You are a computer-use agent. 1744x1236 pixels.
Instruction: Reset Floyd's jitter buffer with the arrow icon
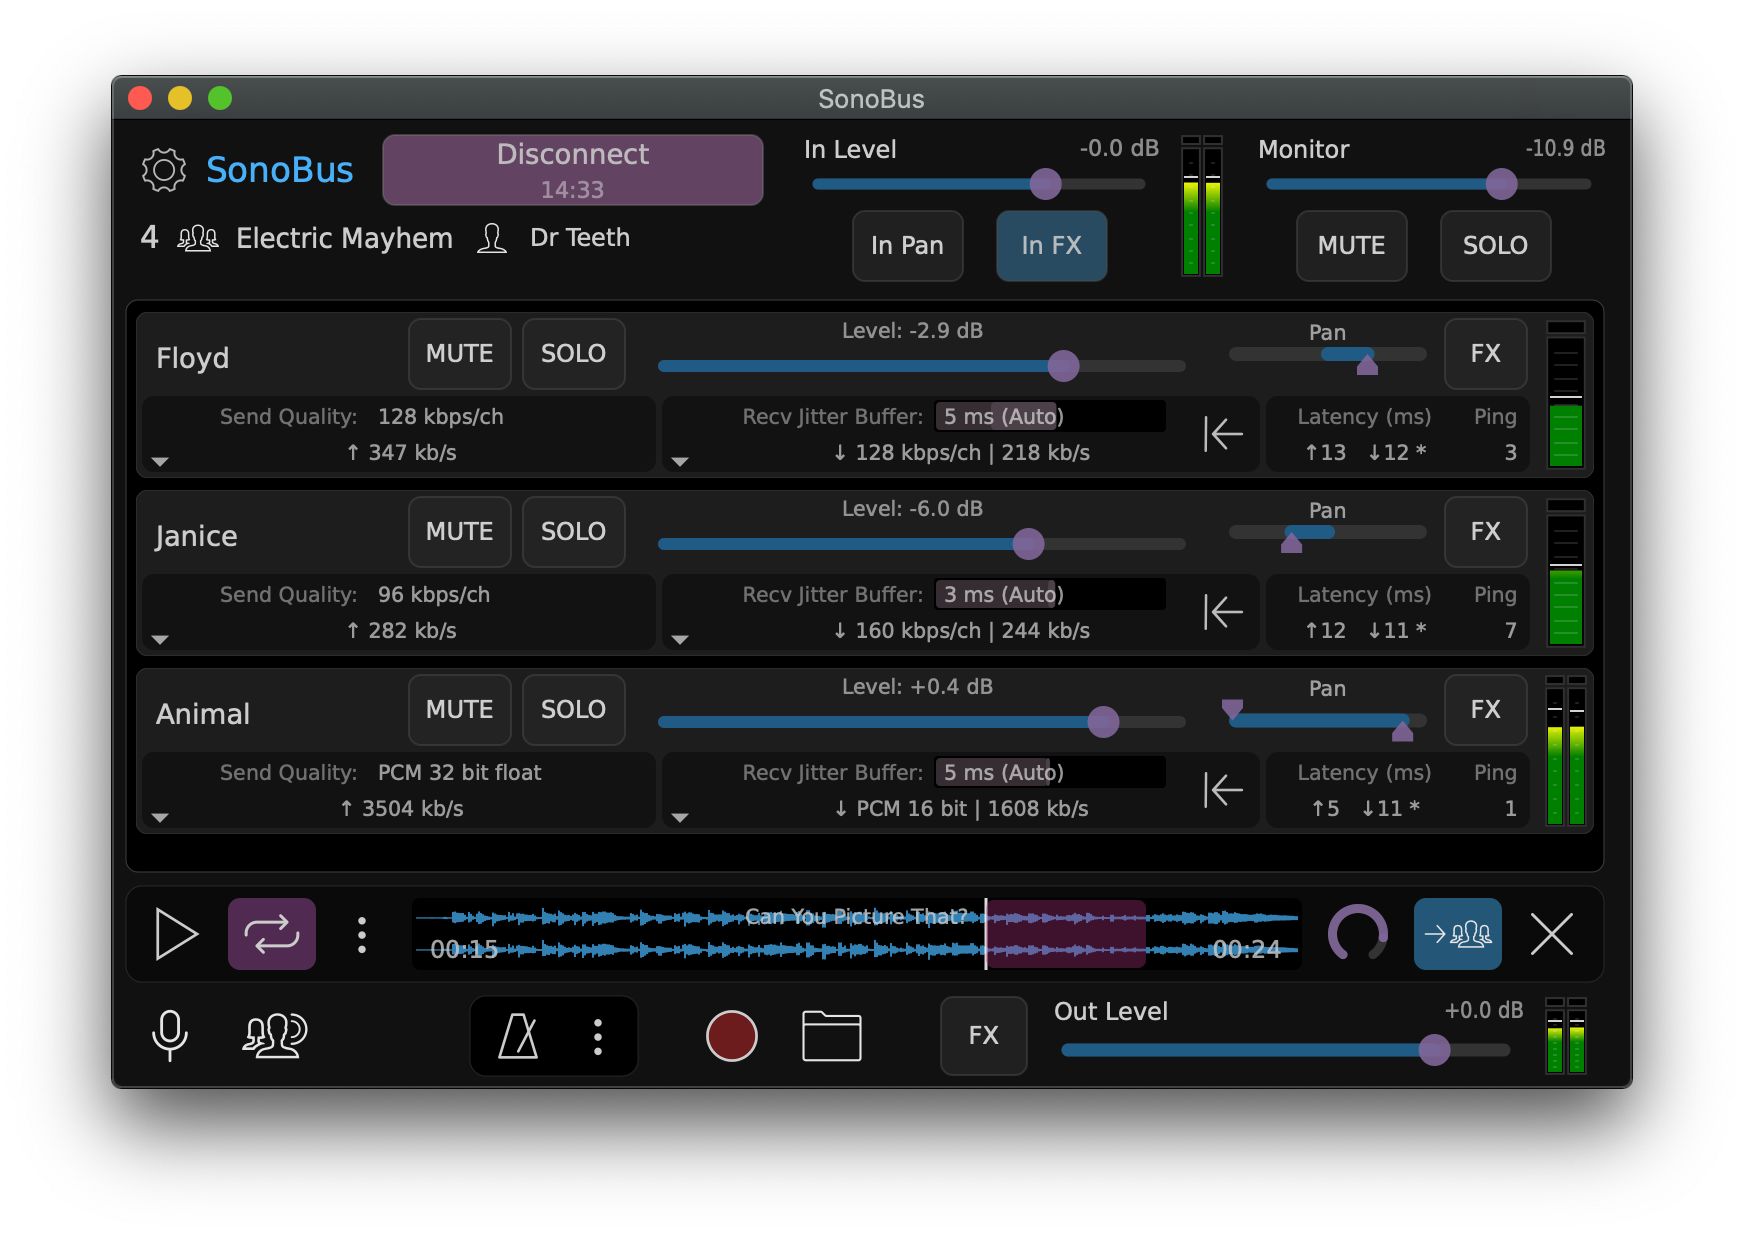(1224, 434)
